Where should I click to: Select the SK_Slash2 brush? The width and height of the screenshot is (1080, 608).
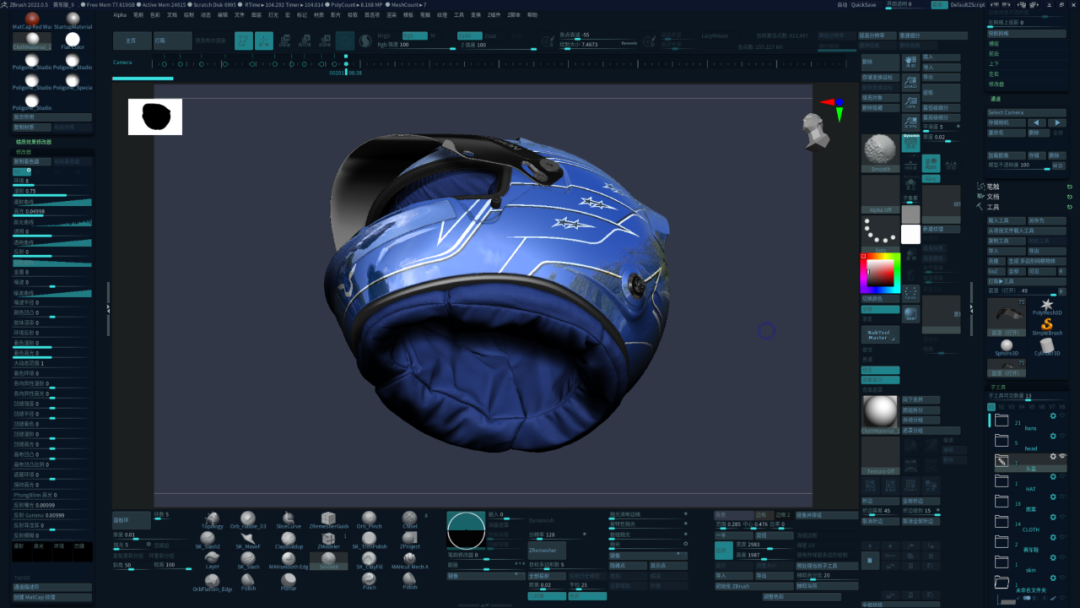pyautogui.click(x=207, y=541)
